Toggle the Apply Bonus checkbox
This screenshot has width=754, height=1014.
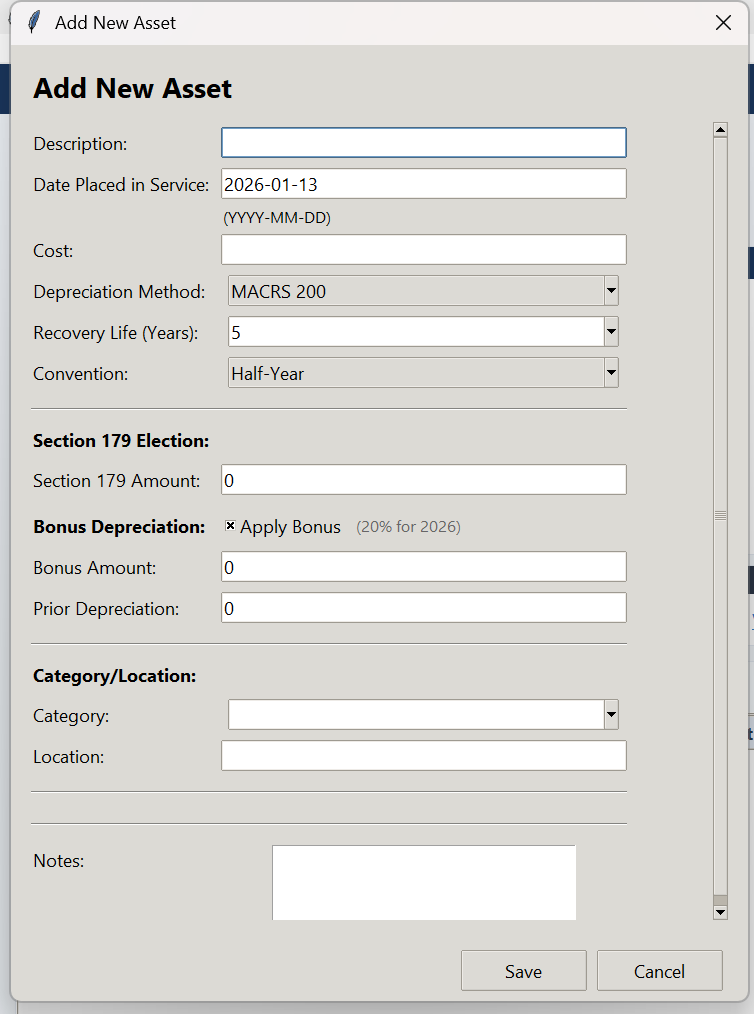tap(229, 527)
